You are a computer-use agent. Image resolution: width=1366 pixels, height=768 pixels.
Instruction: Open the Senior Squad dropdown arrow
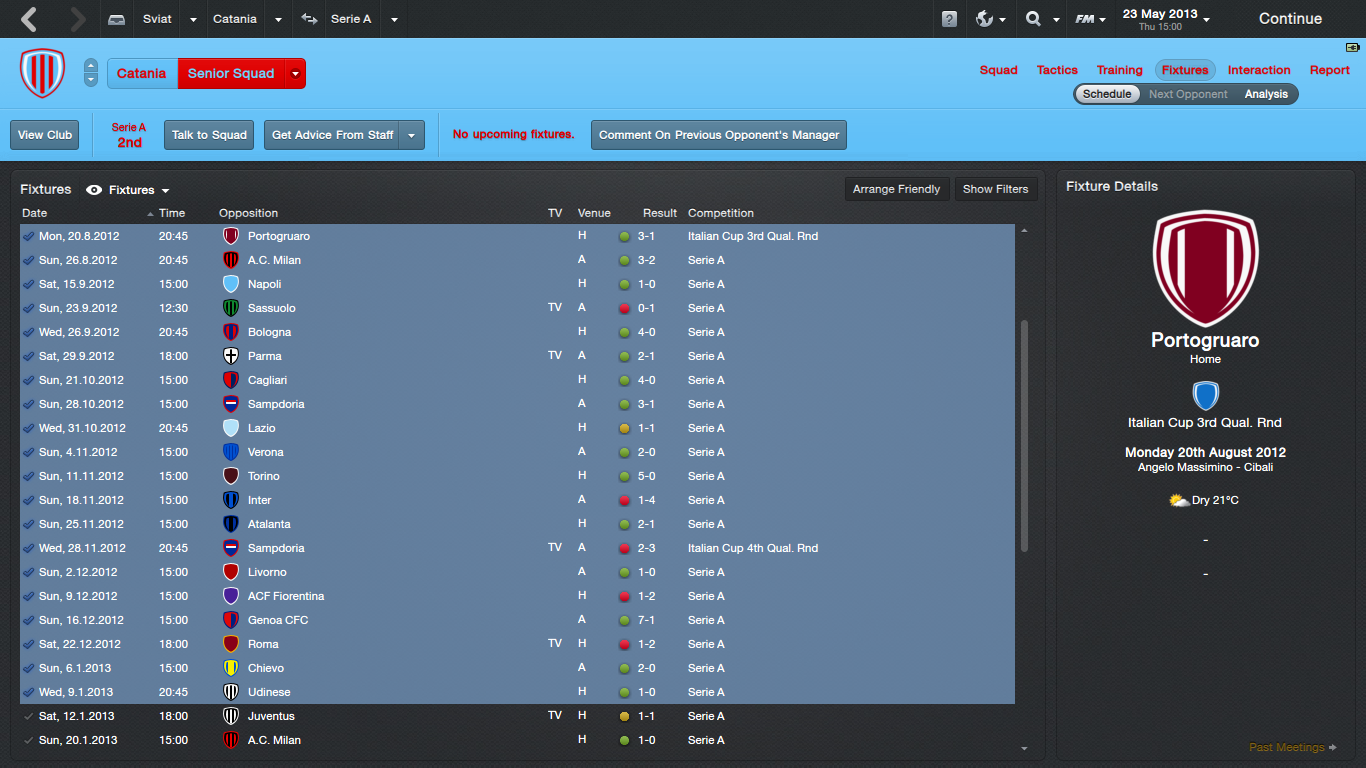[x=294, y=73]
